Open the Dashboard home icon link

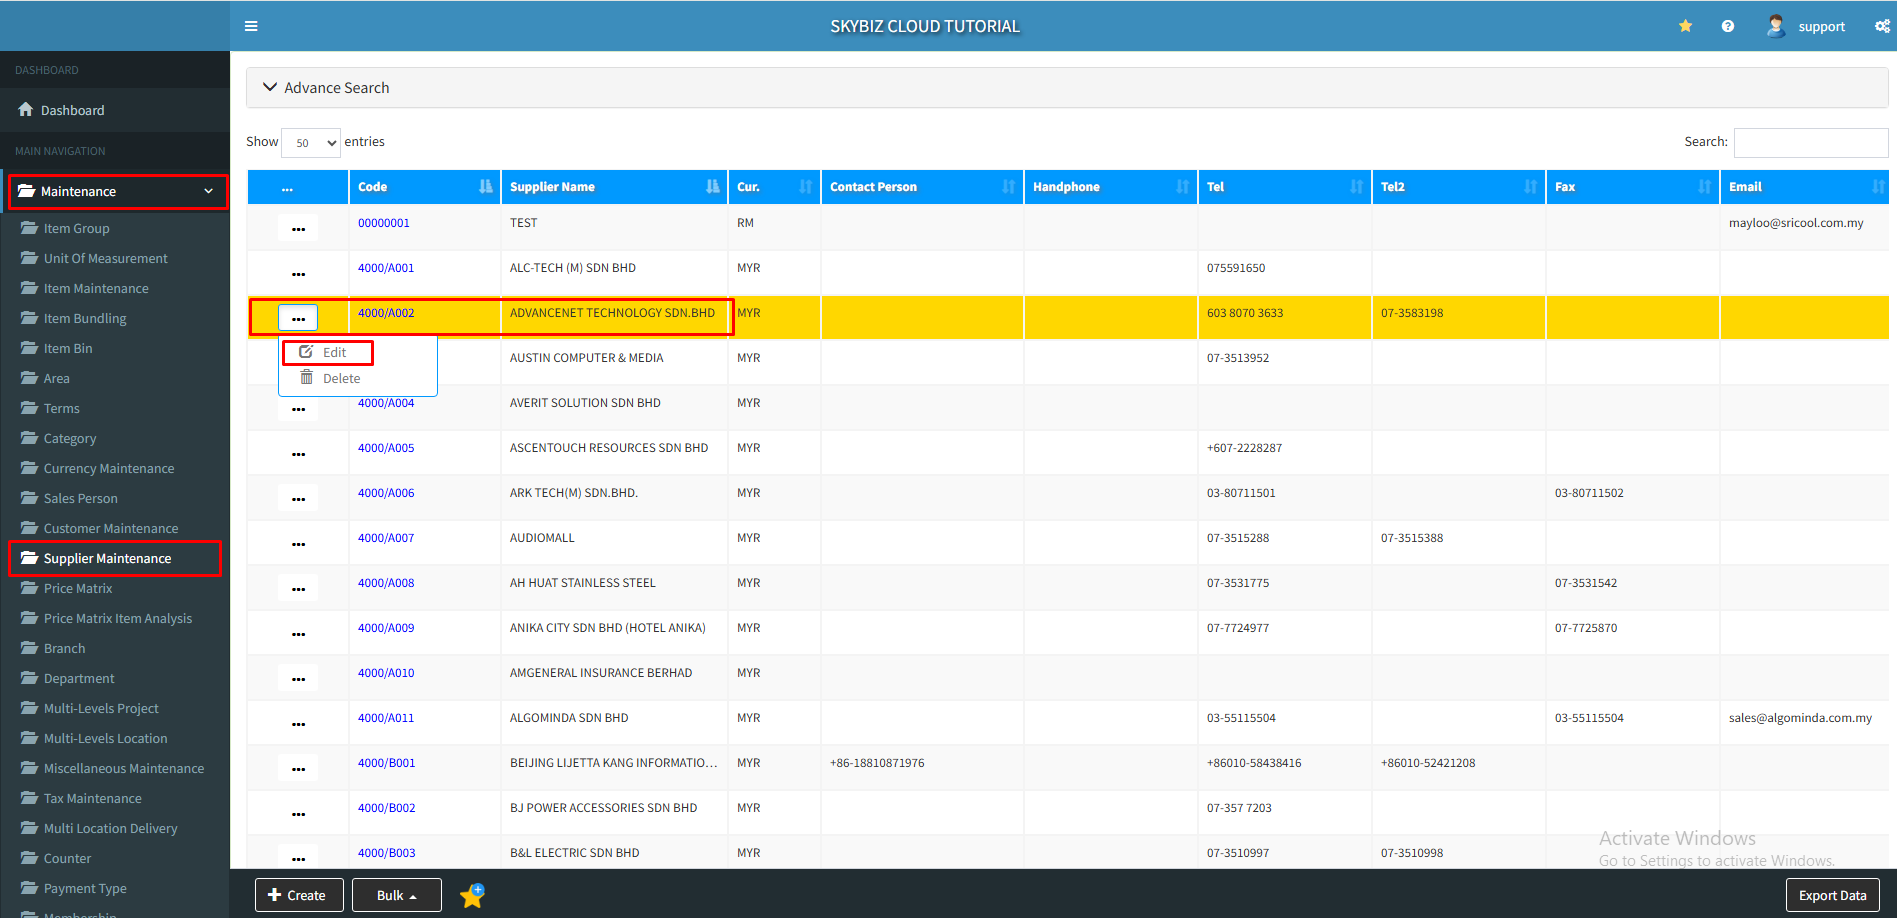[26, 110]
